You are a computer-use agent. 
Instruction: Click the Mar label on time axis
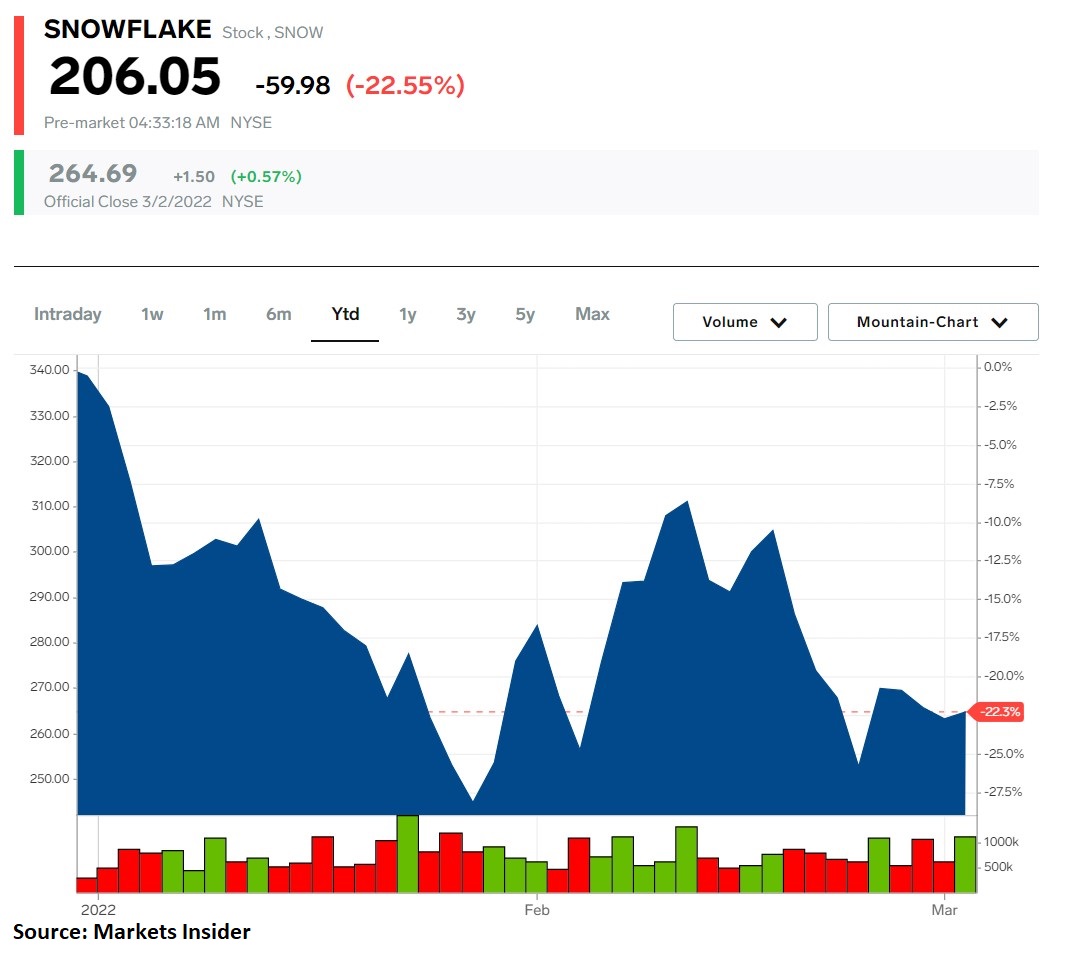(x=945, y=910)
